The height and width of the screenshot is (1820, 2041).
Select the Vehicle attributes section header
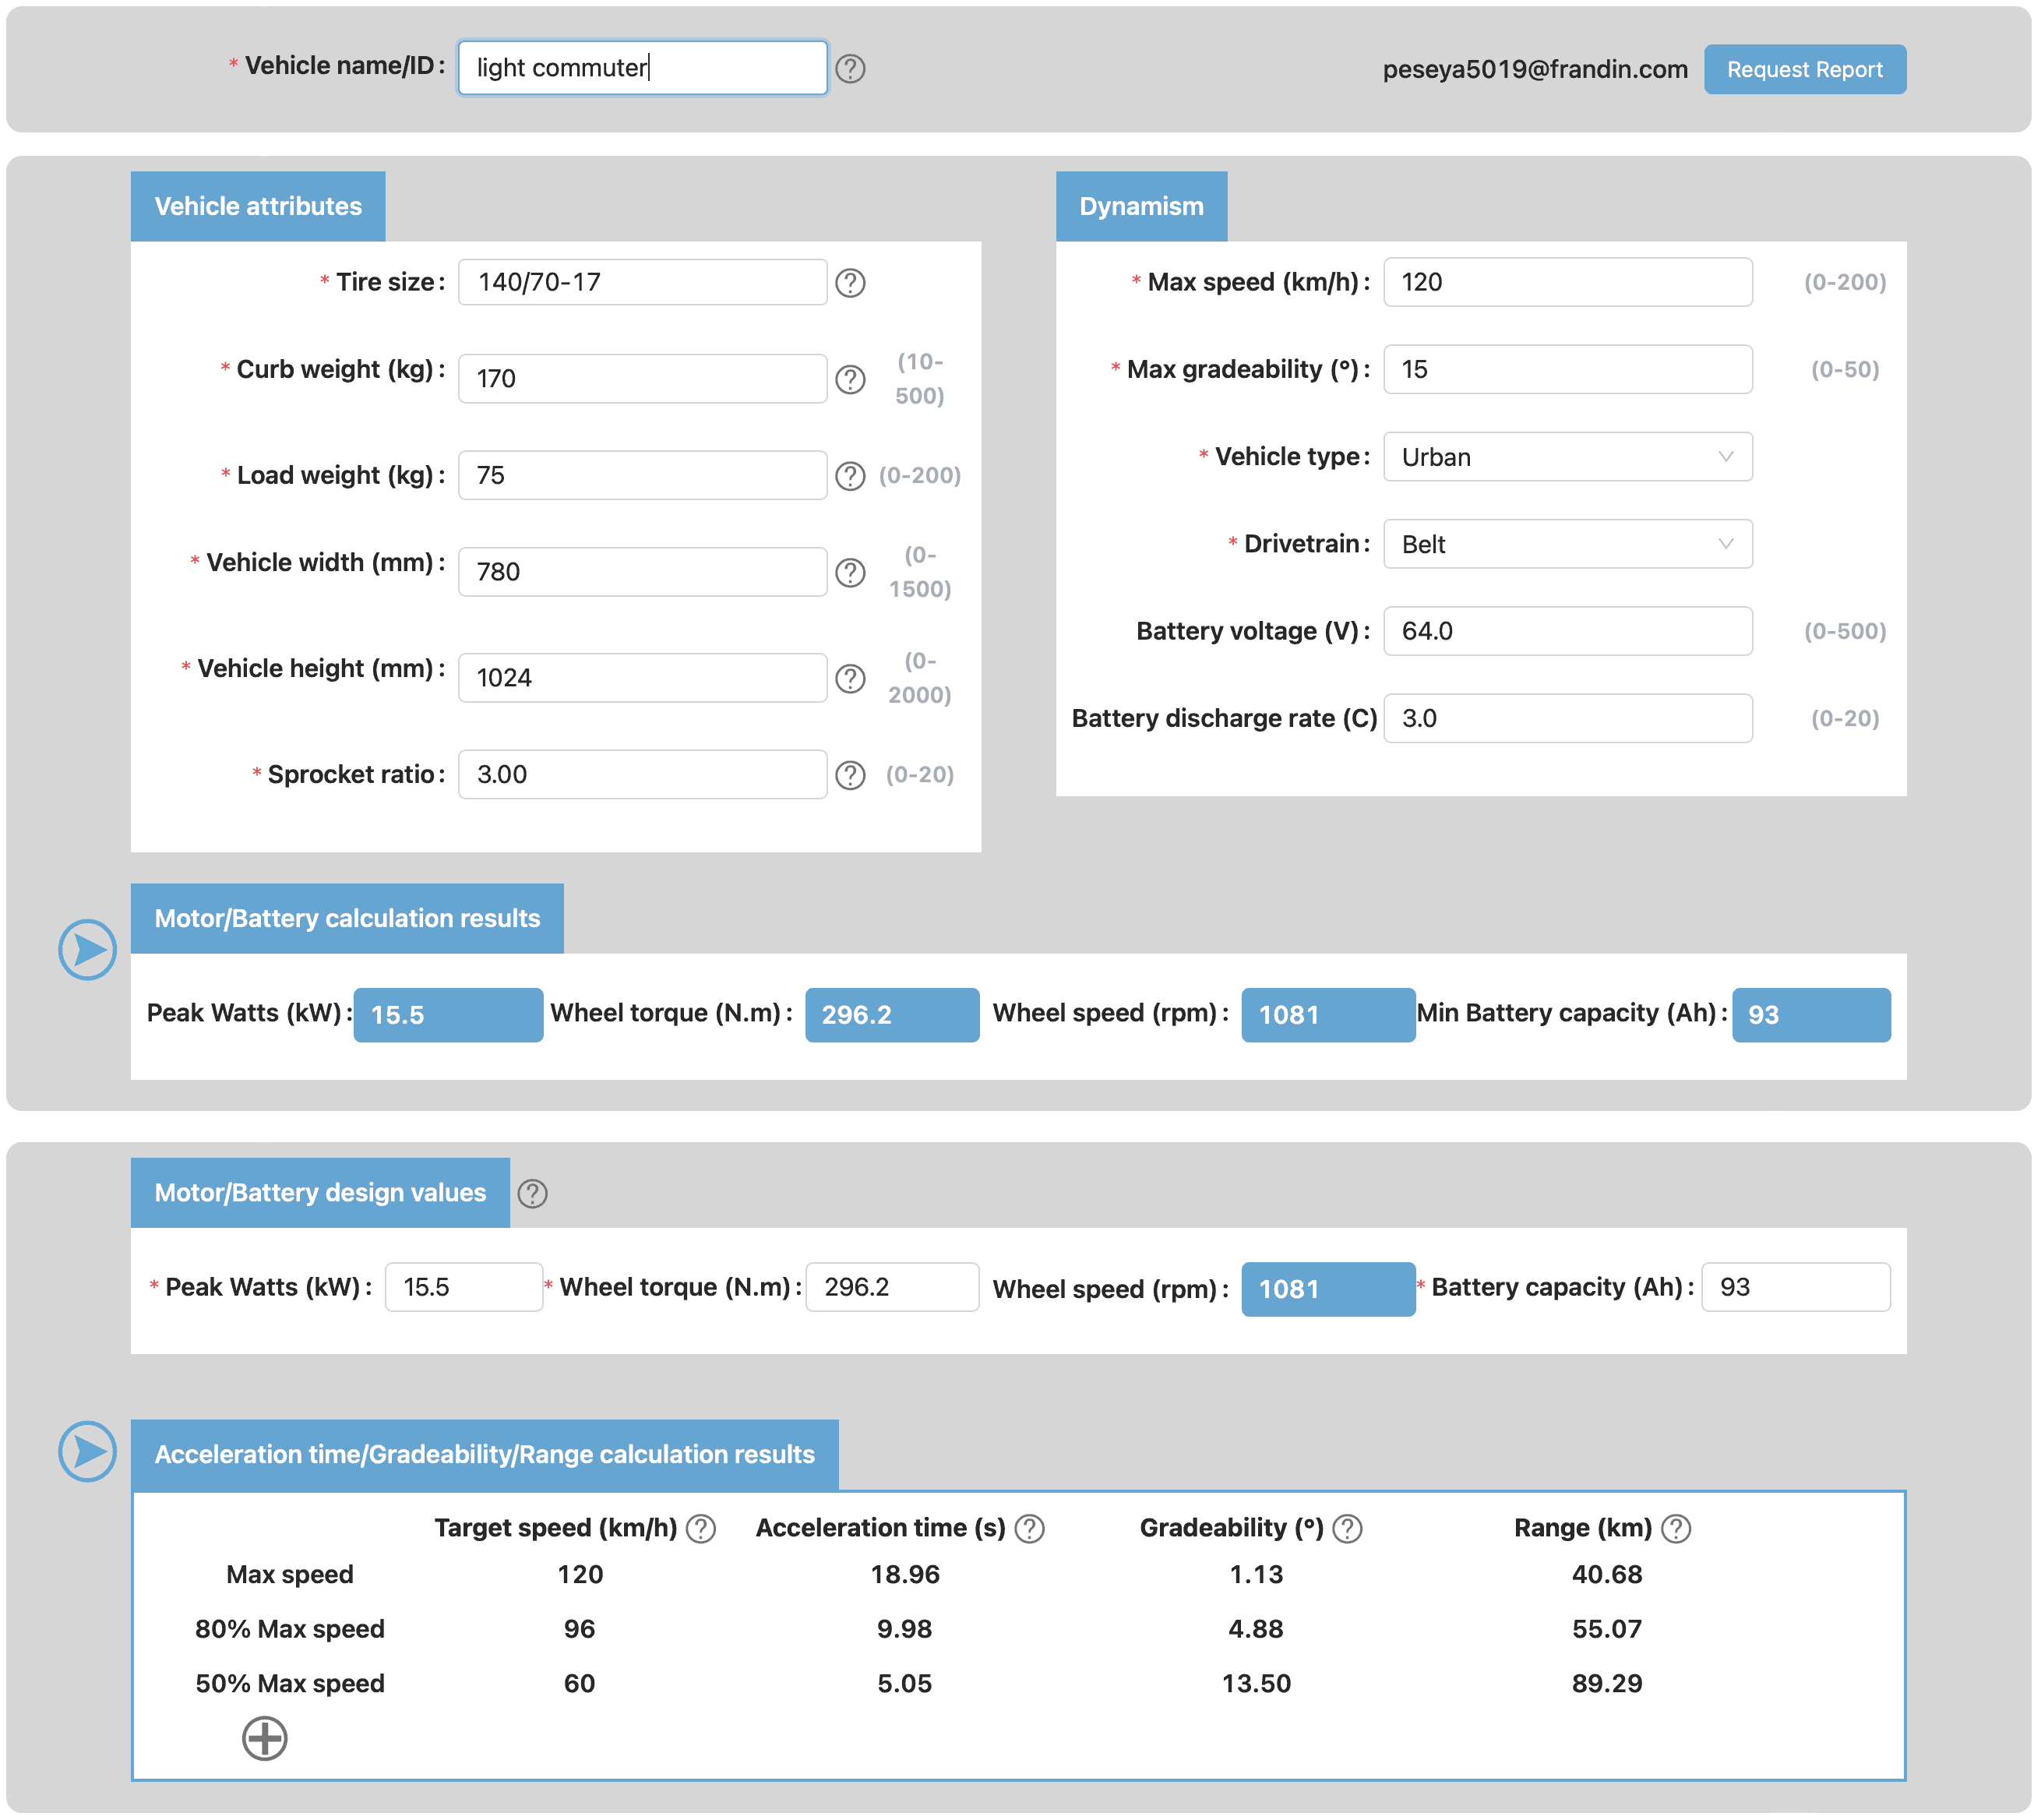click(x=258, y=206)
